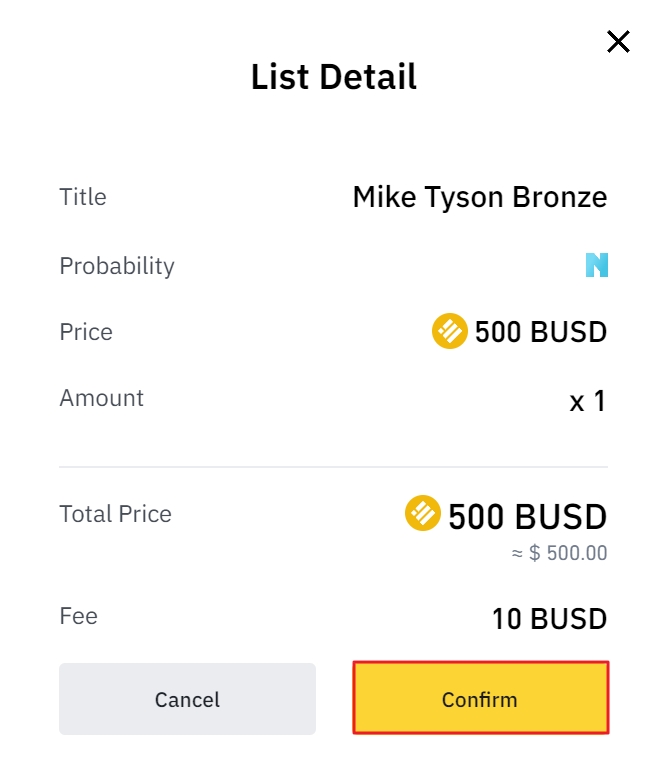Click the Mike Tyson Bronze title text
Viewport: 661px width, 758px height.
479,197
